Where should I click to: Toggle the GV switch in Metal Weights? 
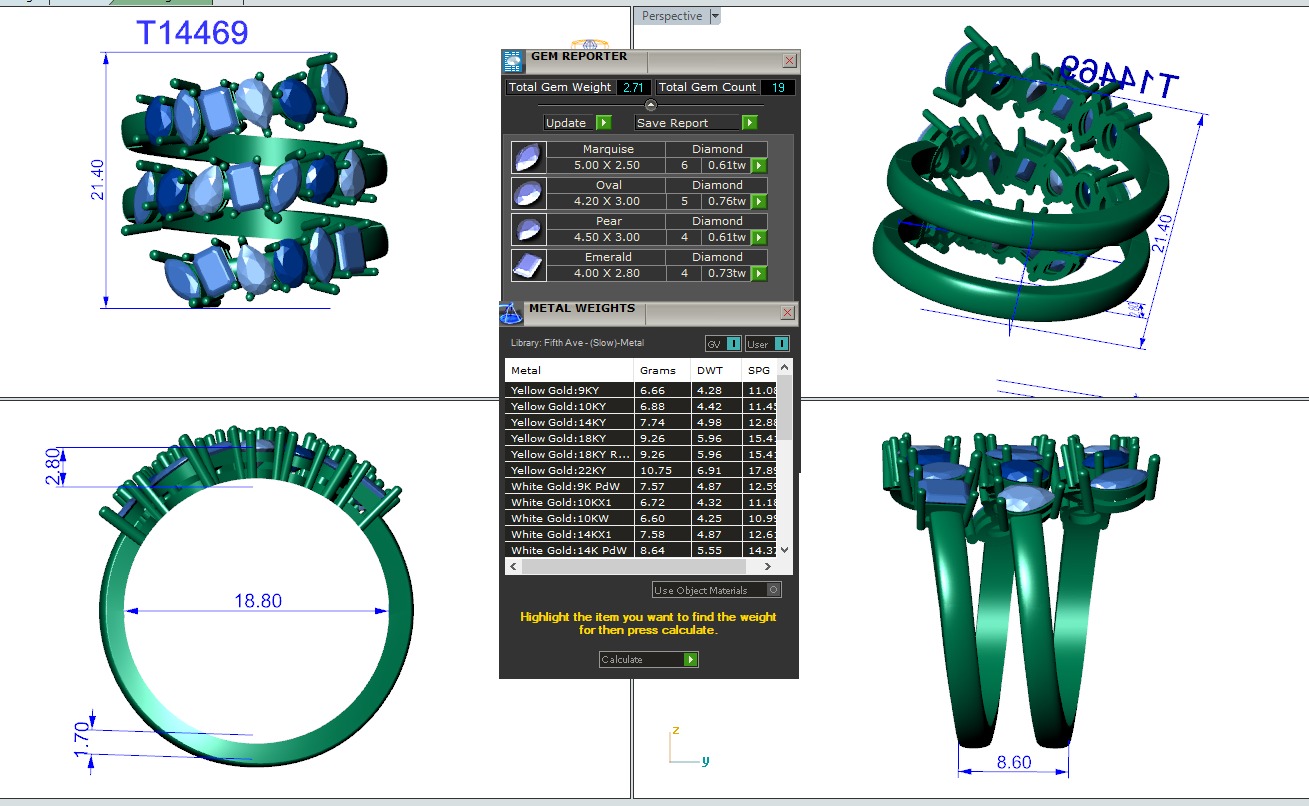(733, 344)
